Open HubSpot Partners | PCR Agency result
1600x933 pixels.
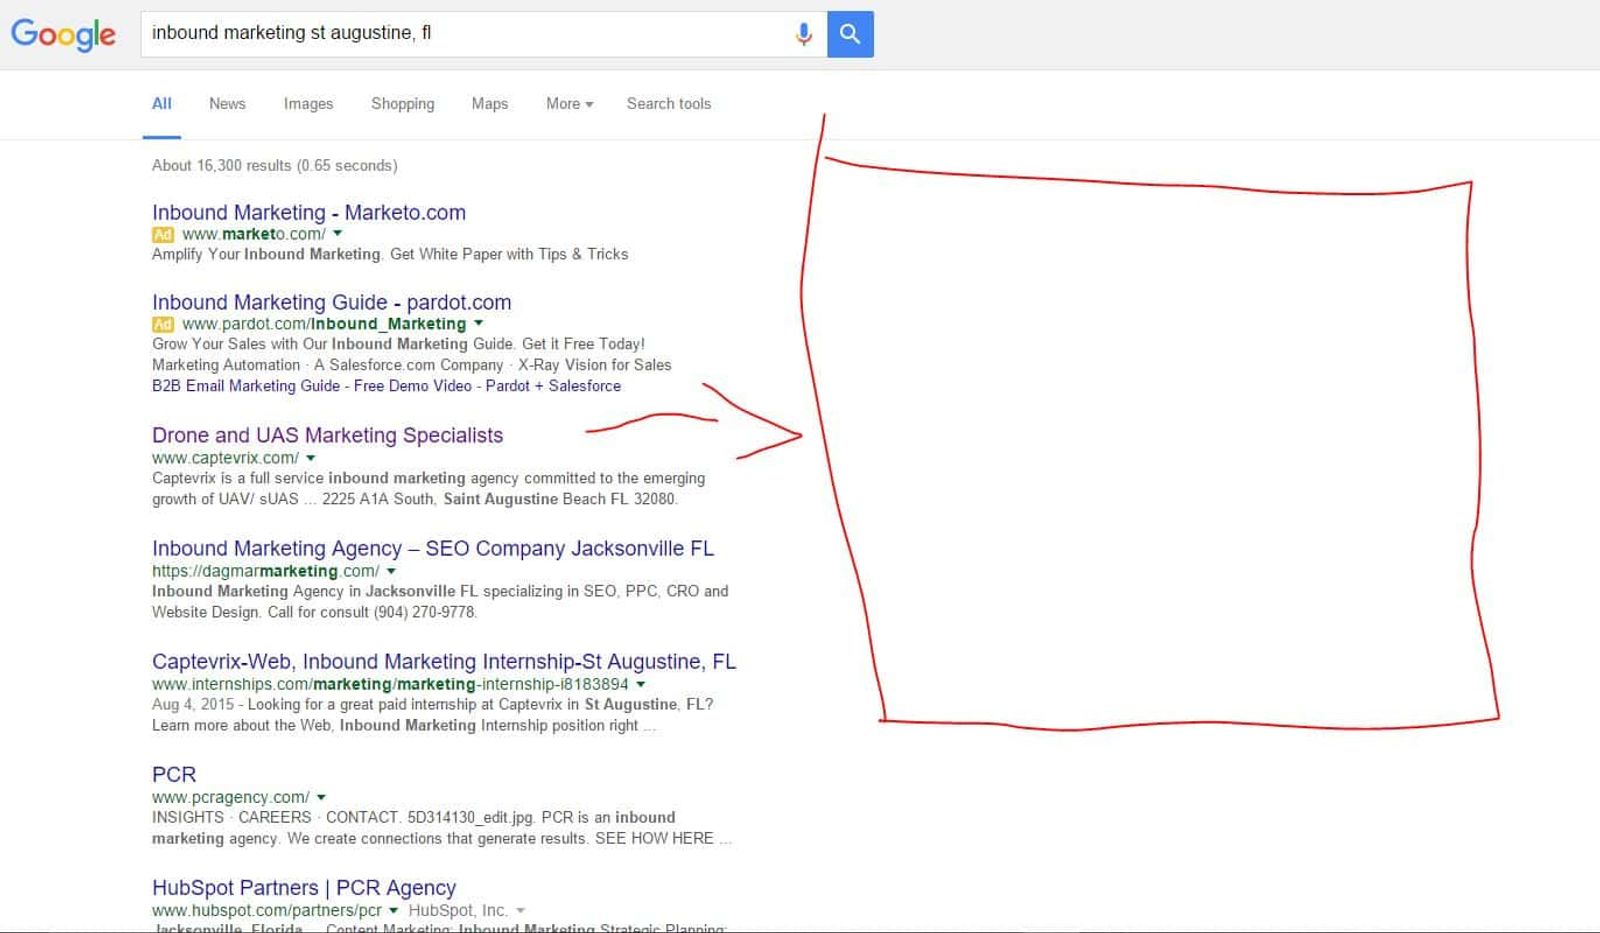pos(304,887)
